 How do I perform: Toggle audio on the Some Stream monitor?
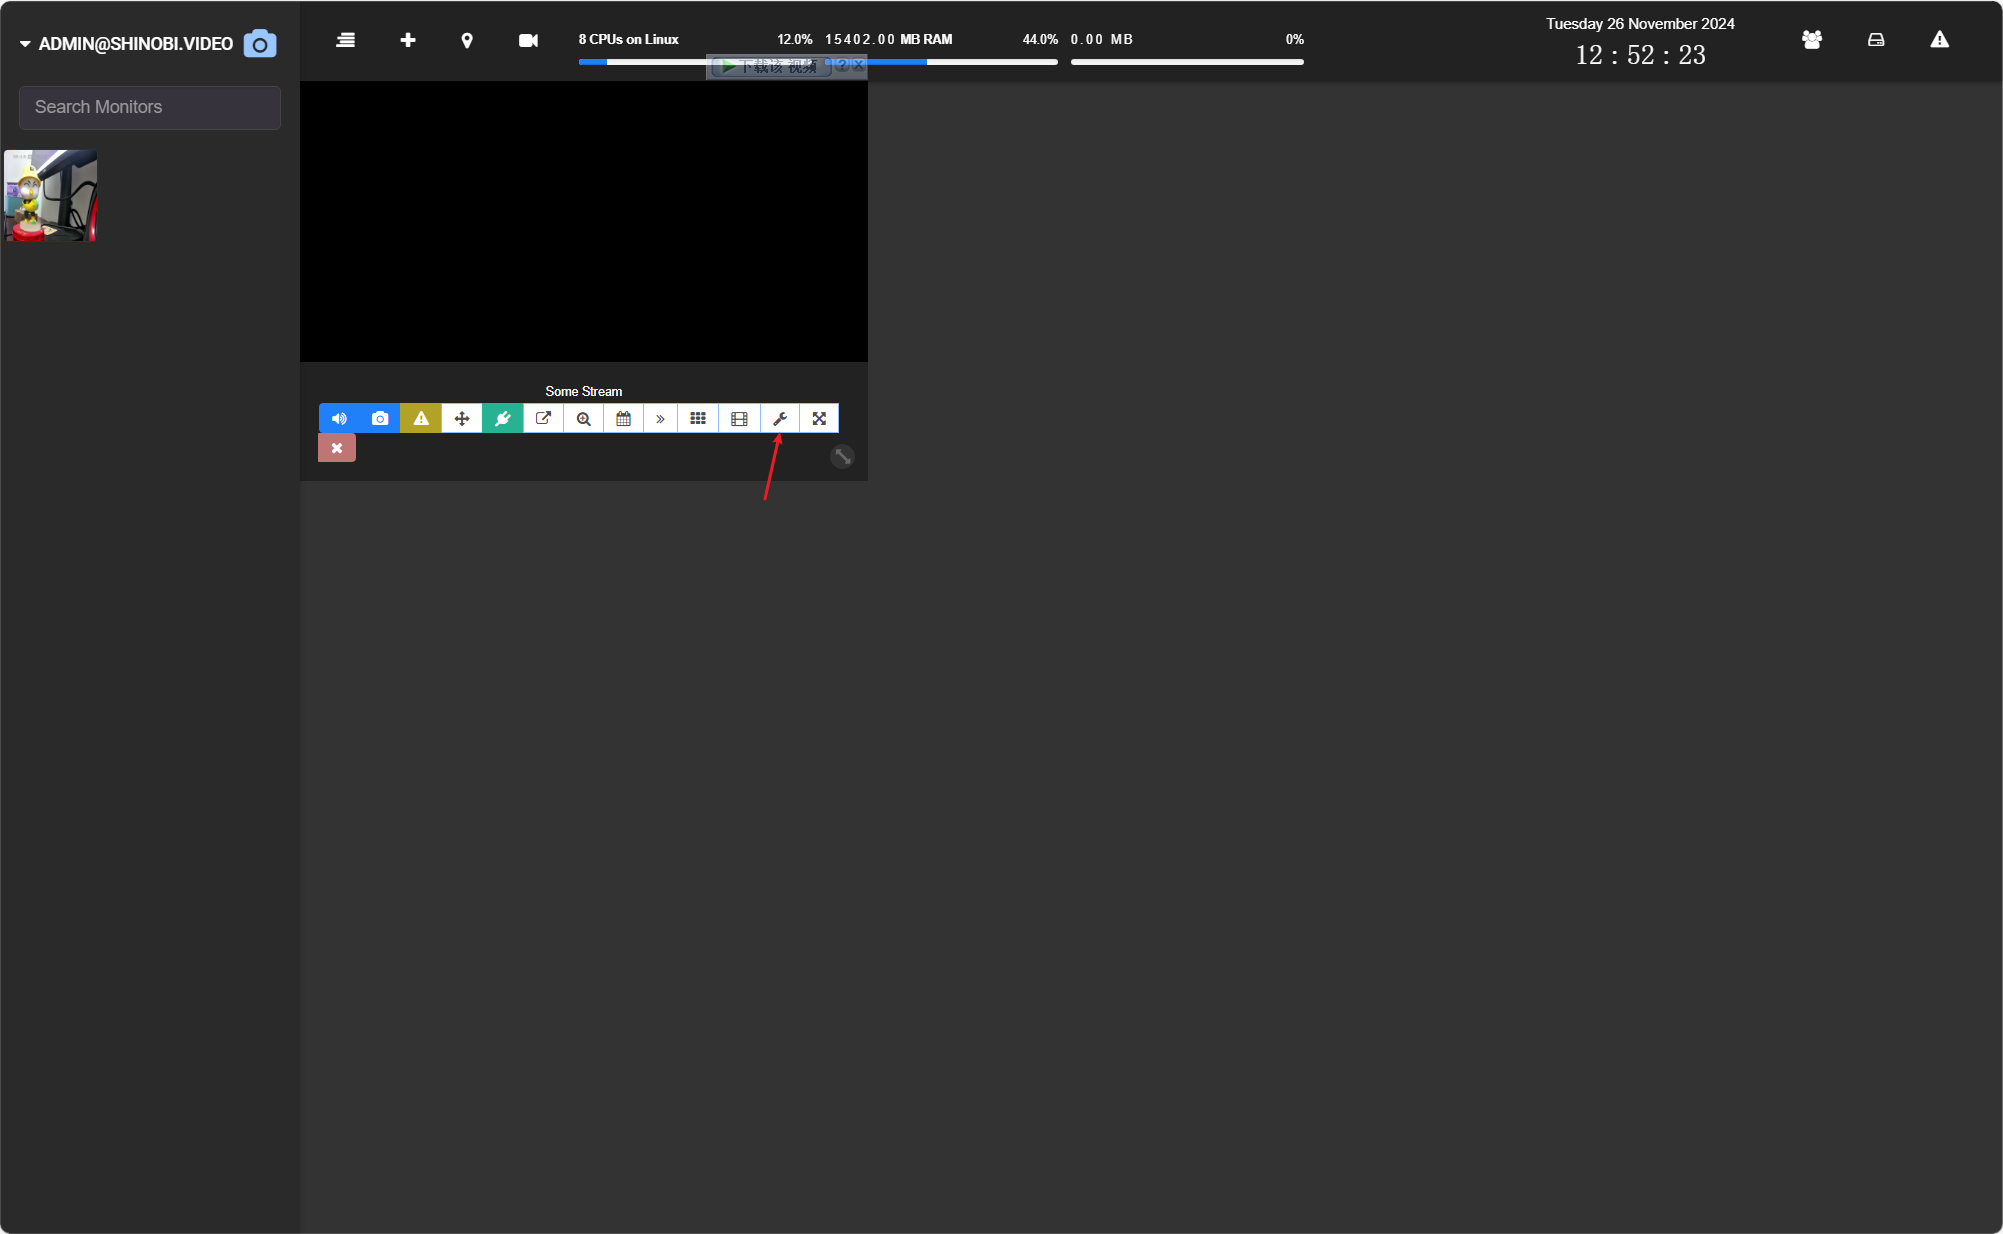(339, 419)
